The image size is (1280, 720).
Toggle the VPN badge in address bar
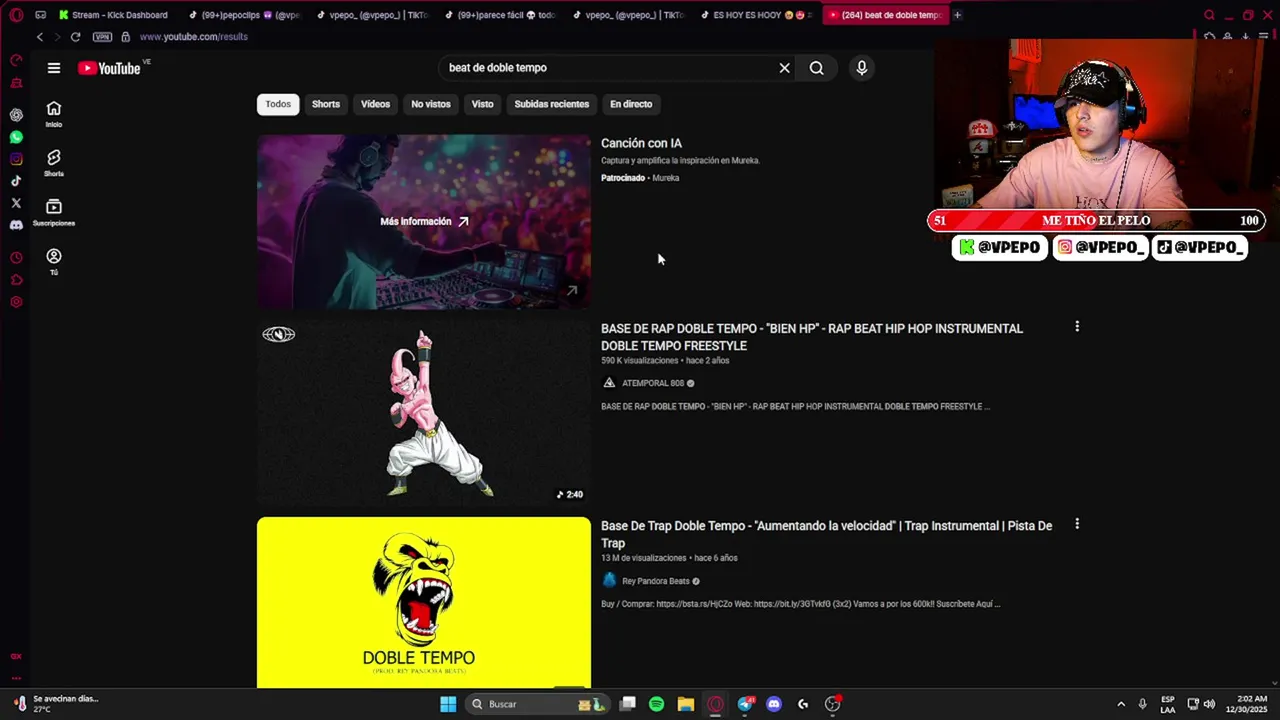pyautogui.click(x=103, y=37)
